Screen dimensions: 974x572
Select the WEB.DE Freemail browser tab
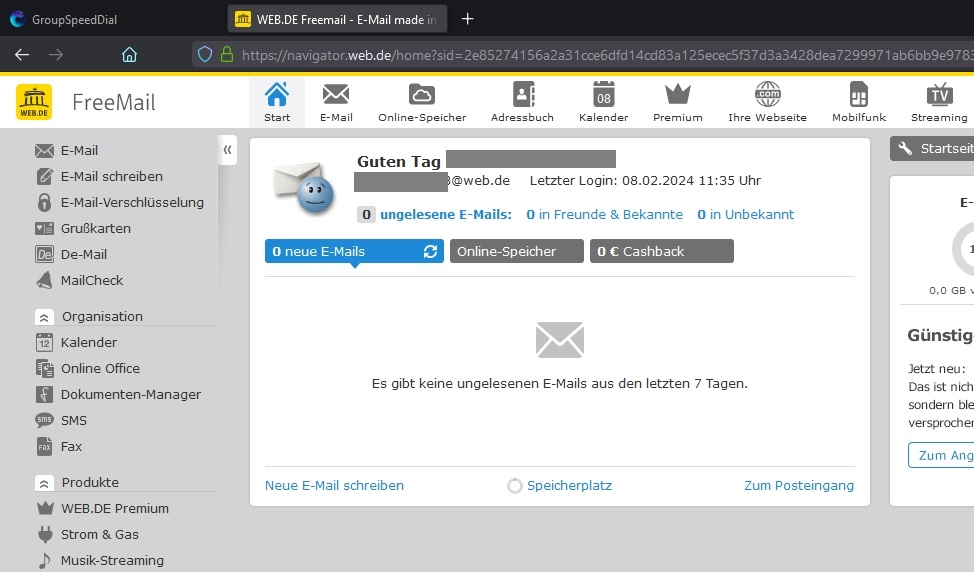338,19
